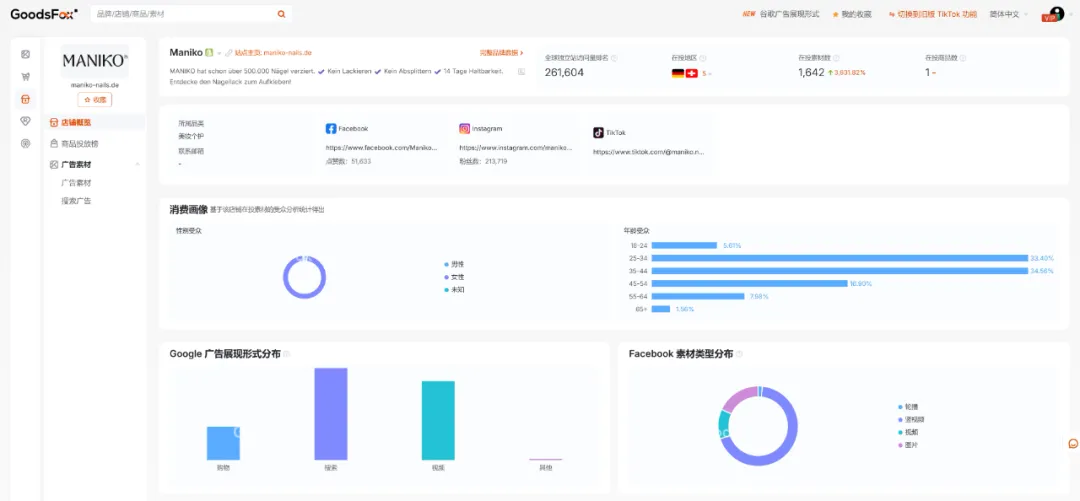1080x501 pixels.
Task: Open the diamond icon in left rail
Action: 25,121
